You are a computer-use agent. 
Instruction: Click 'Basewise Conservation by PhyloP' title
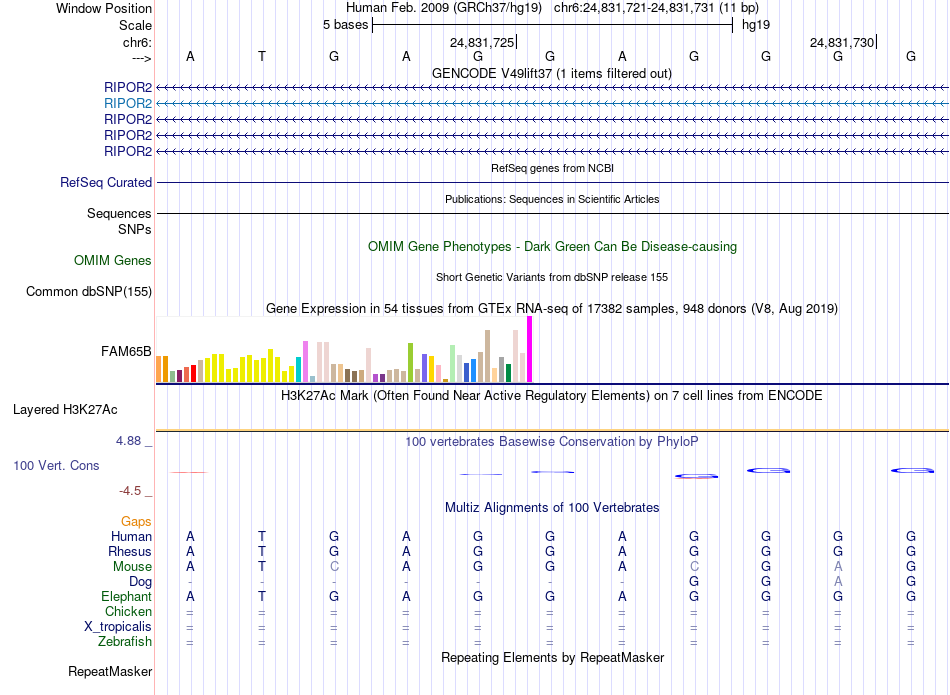coord(552,441)
